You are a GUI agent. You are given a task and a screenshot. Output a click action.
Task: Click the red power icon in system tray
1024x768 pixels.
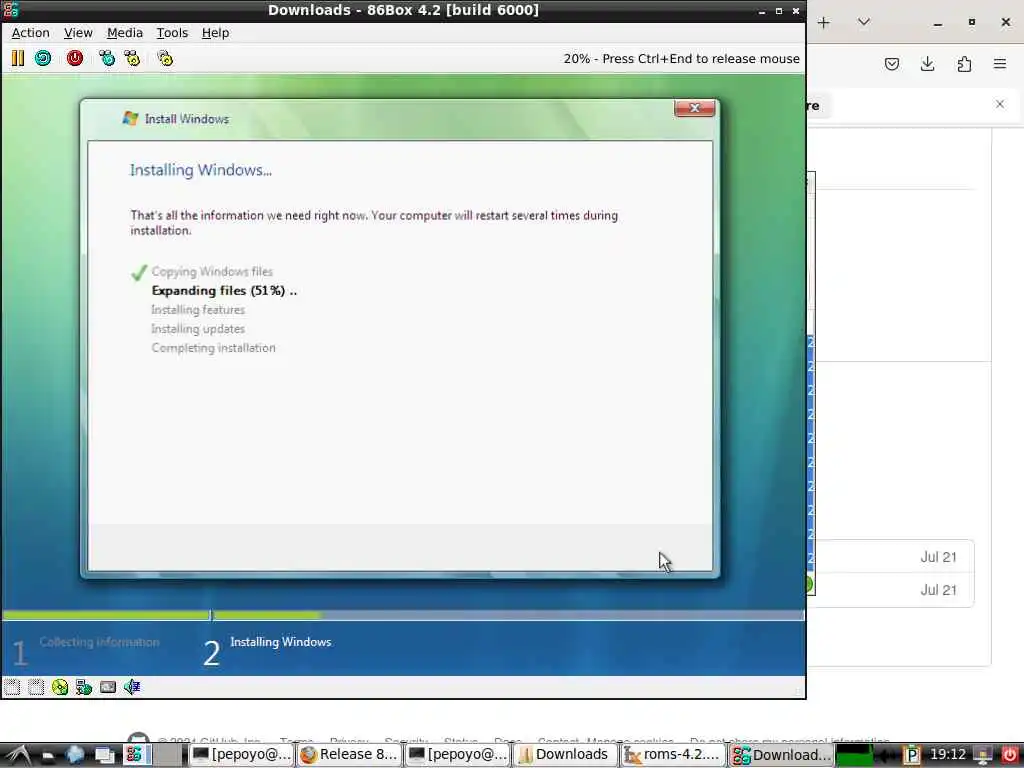pos(1010,756)
